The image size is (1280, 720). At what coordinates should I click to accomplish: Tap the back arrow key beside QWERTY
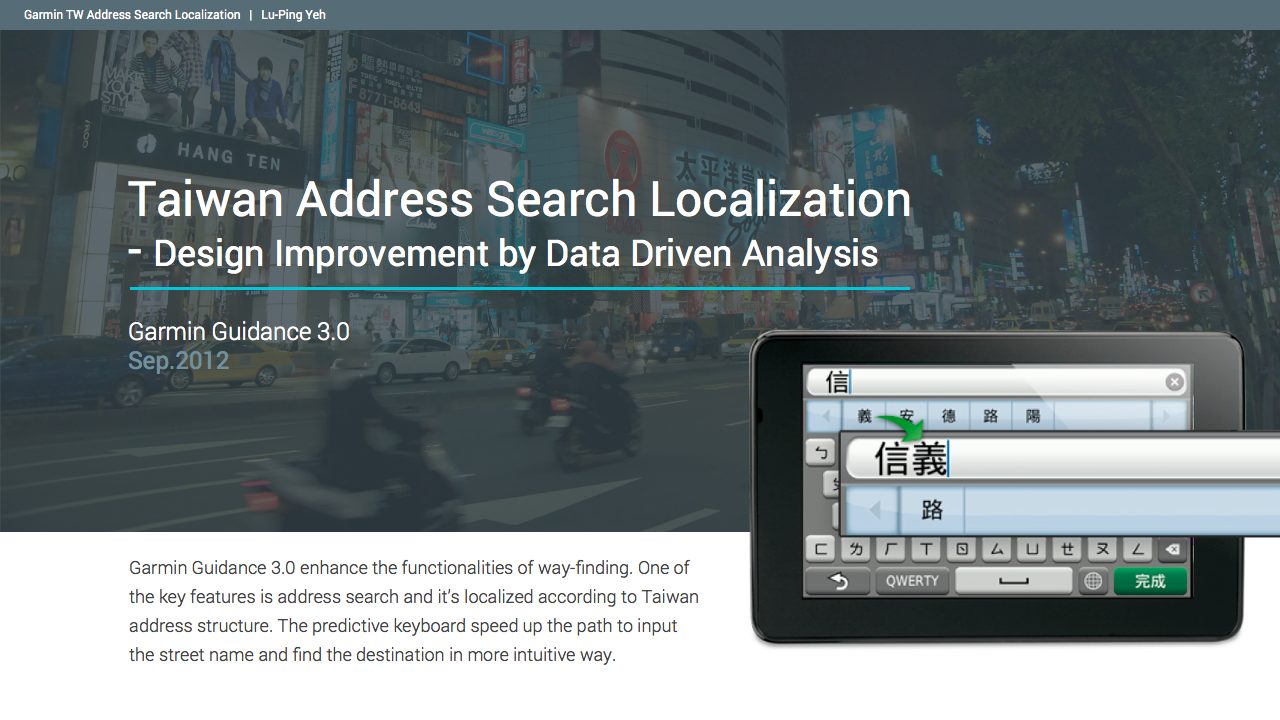[838, 581]
